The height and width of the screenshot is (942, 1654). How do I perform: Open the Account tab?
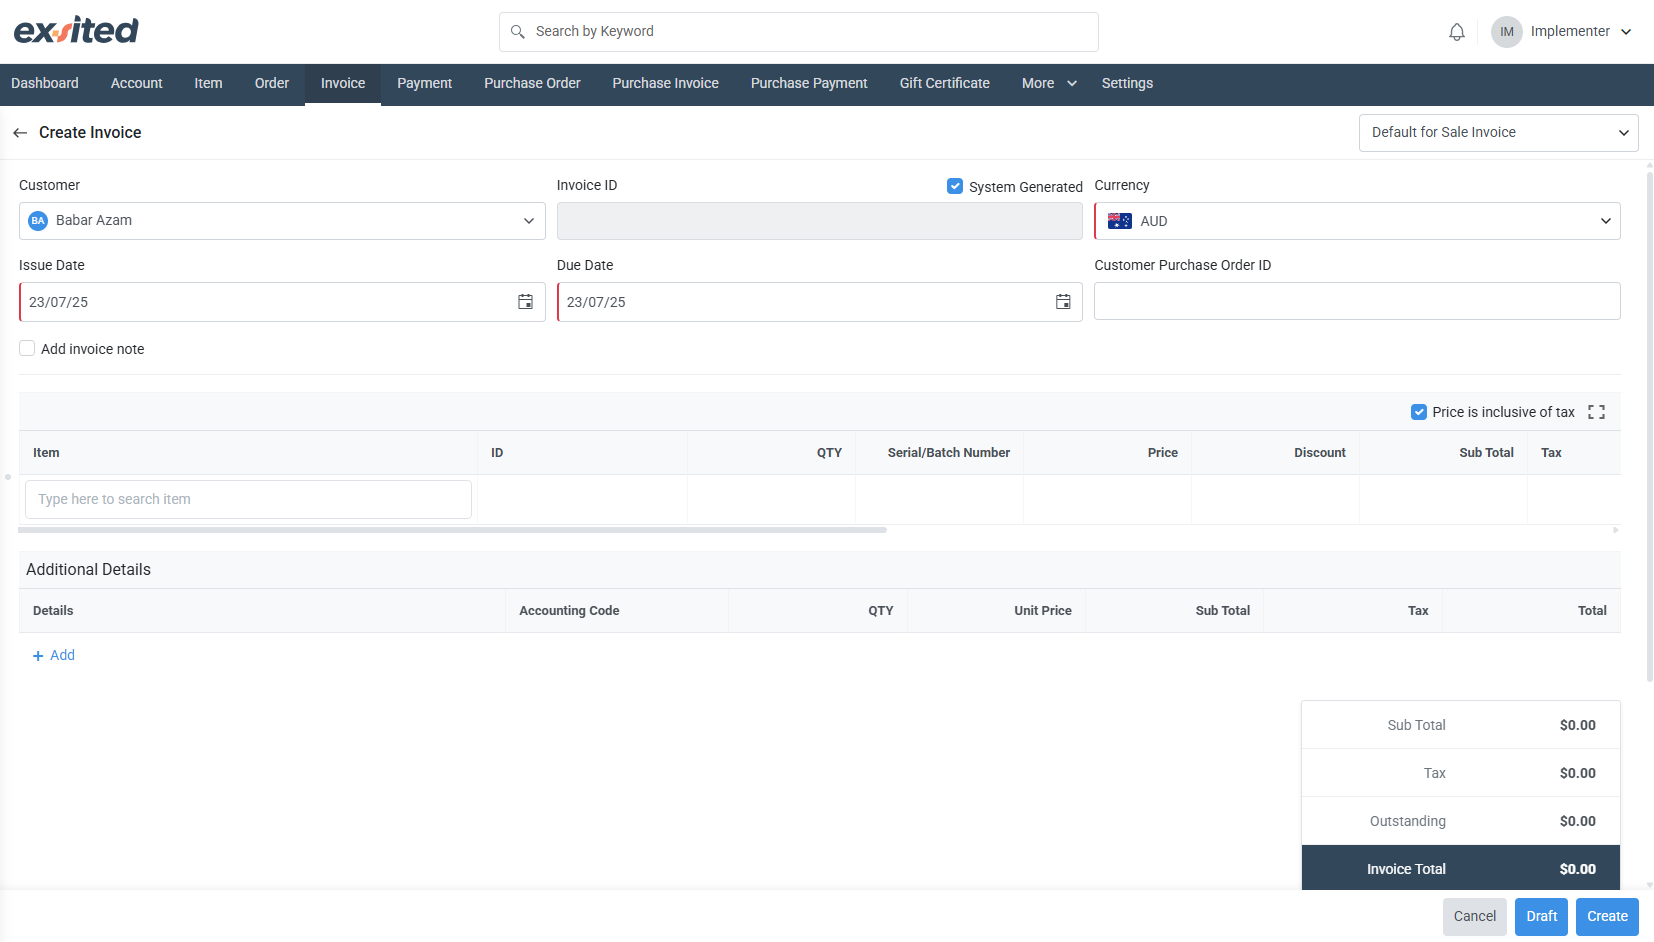pos(137,84)
